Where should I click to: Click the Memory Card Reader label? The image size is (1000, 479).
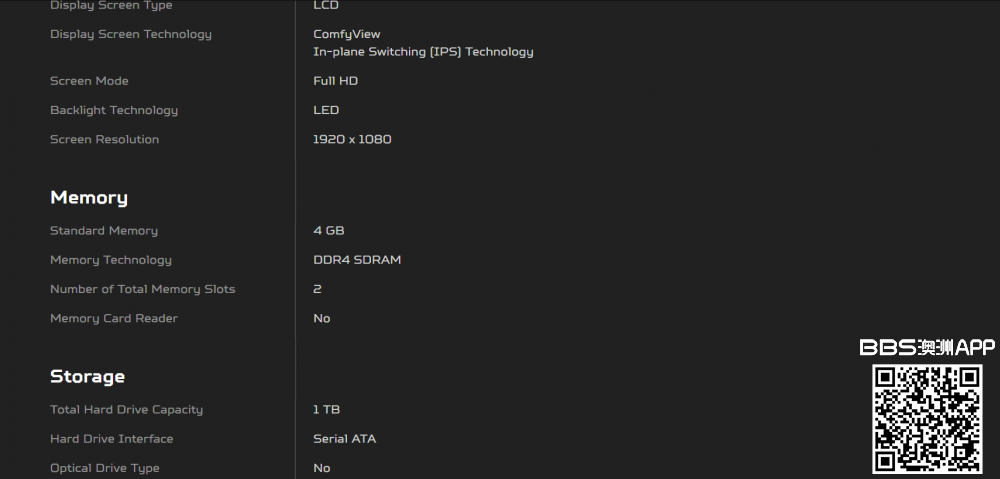(114, 318)
